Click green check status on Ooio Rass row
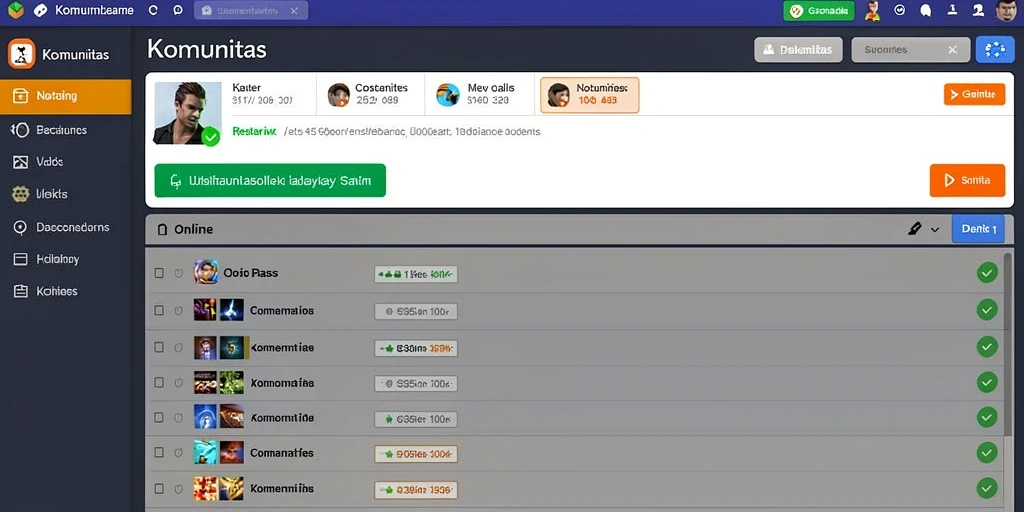 click(987, 272)
